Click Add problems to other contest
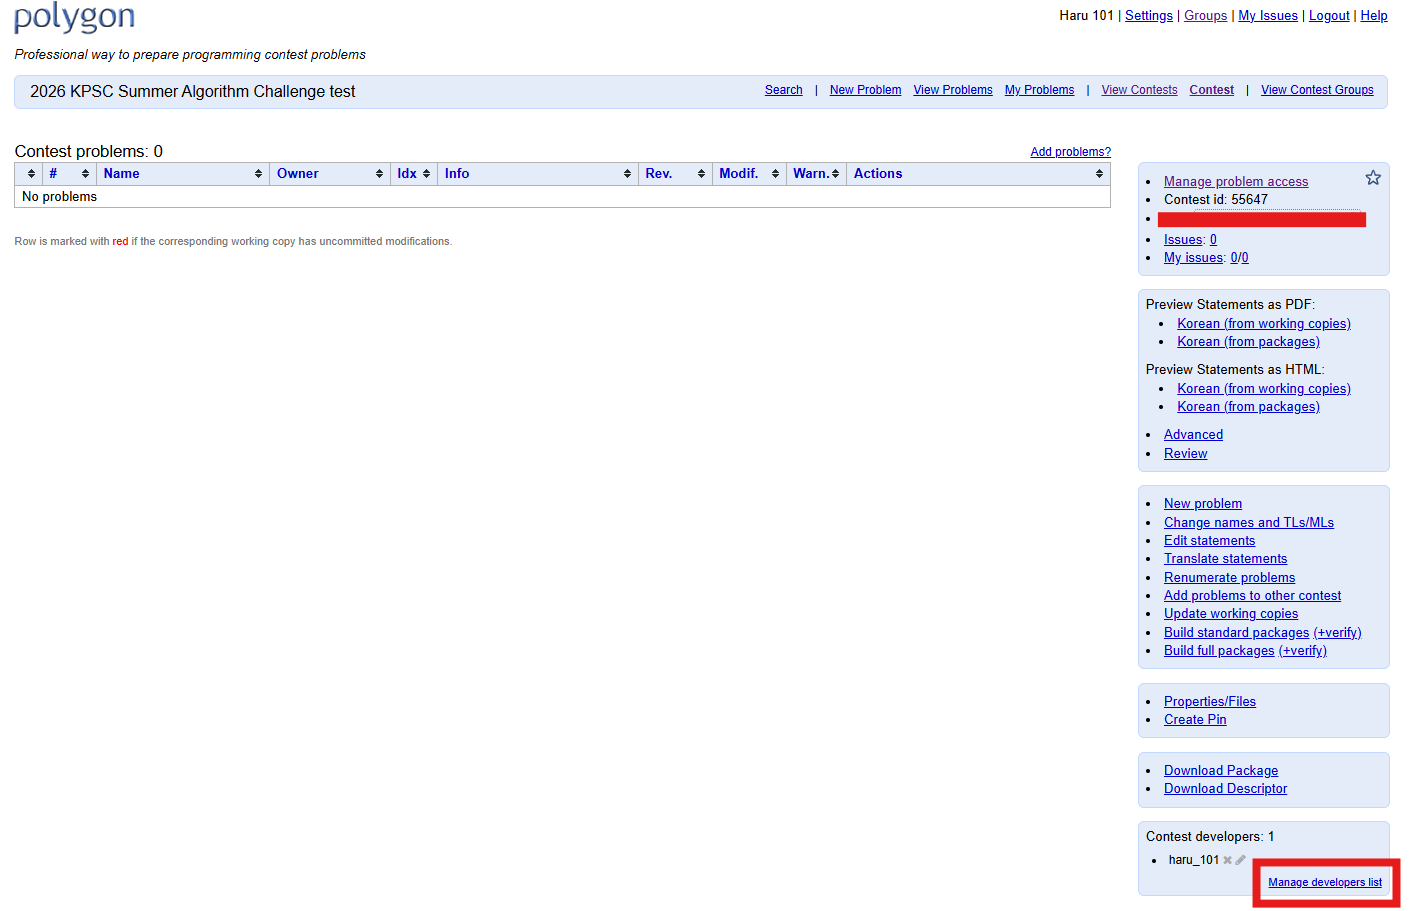Screen dimensions: 1411x911 [1252, 596]
